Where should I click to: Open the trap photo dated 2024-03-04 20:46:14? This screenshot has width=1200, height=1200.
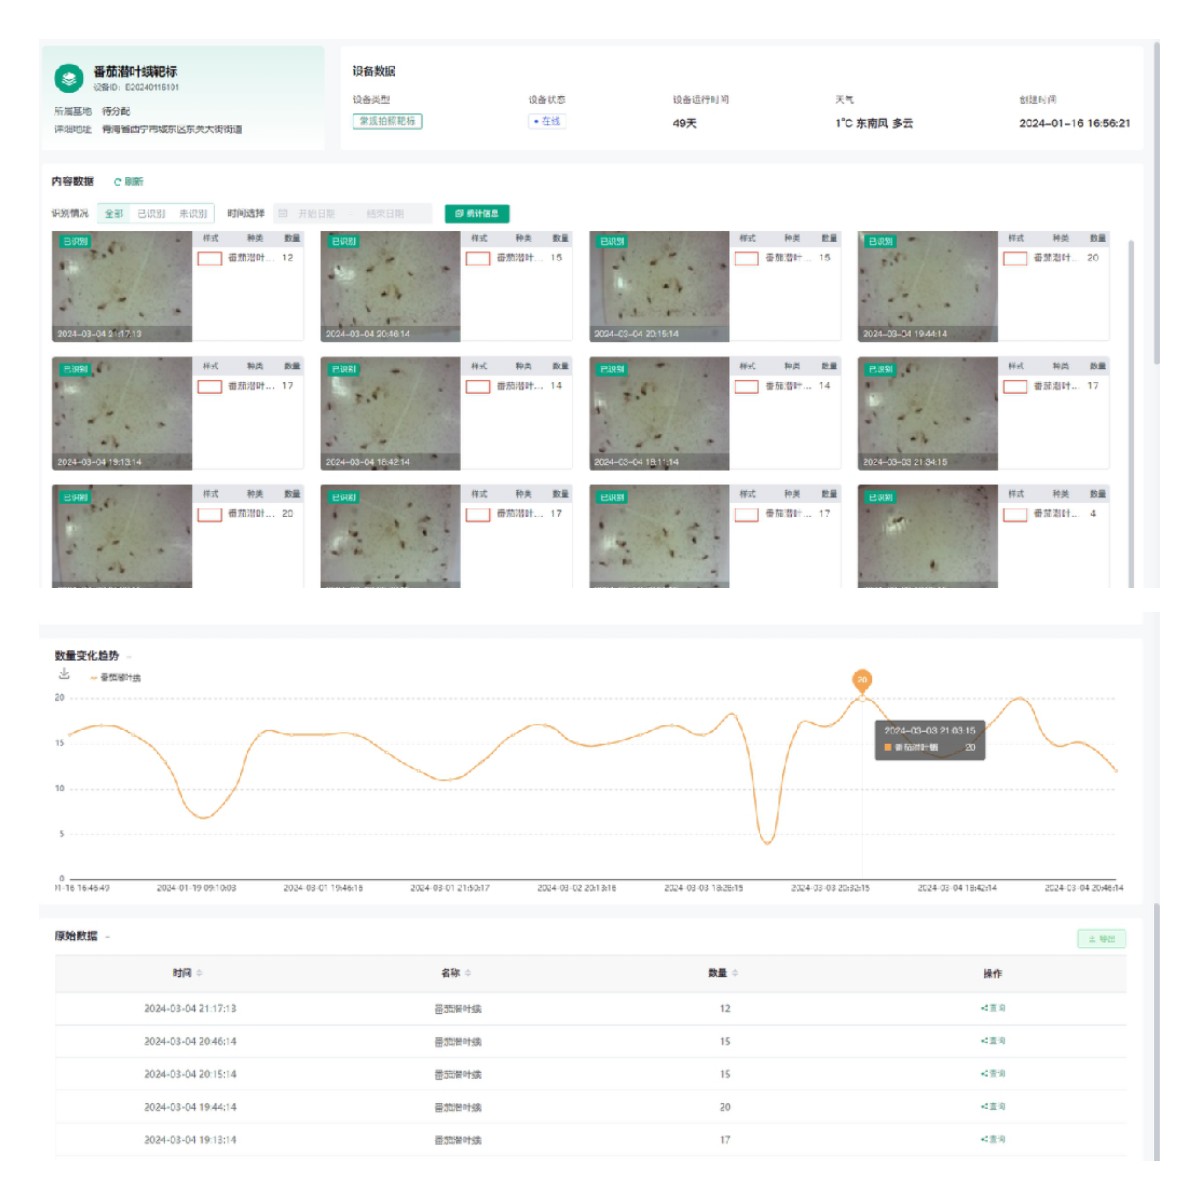tap(390, 287)
